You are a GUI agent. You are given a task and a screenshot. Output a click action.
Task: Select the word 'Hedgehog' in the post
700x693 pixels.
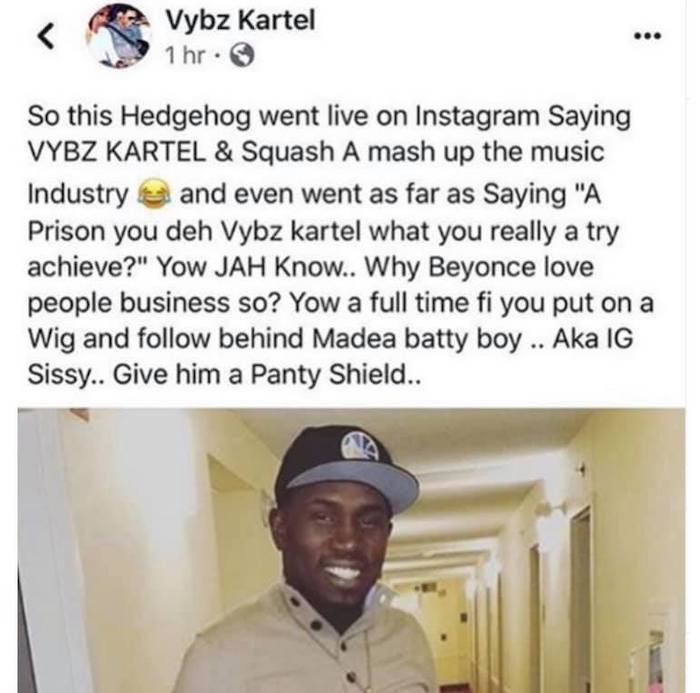point(186,117)
